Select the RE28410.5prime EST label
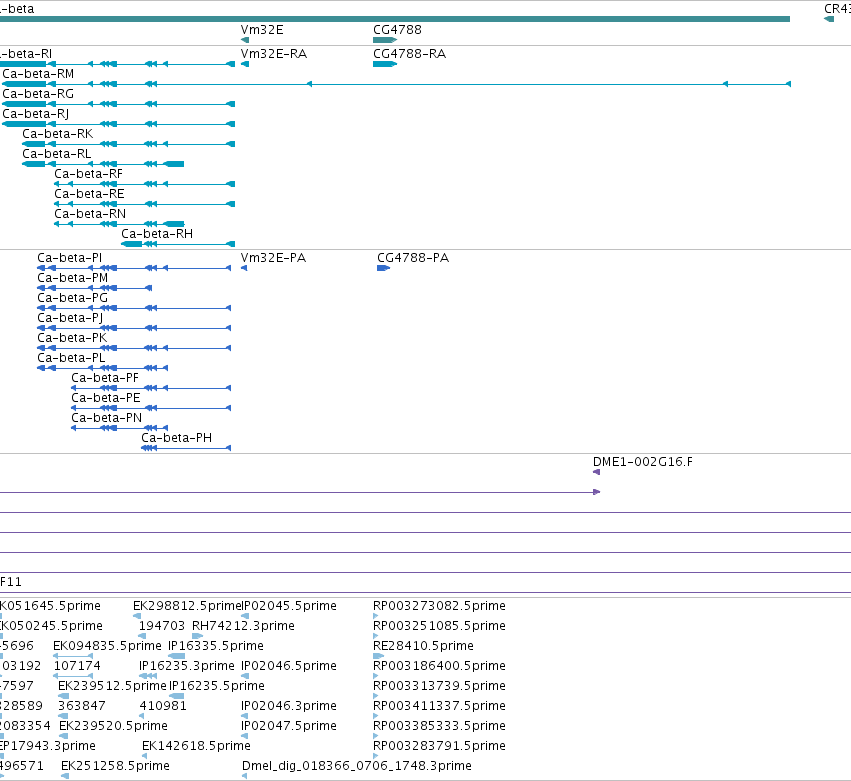851x781 pixels. (x=423, y=646)
